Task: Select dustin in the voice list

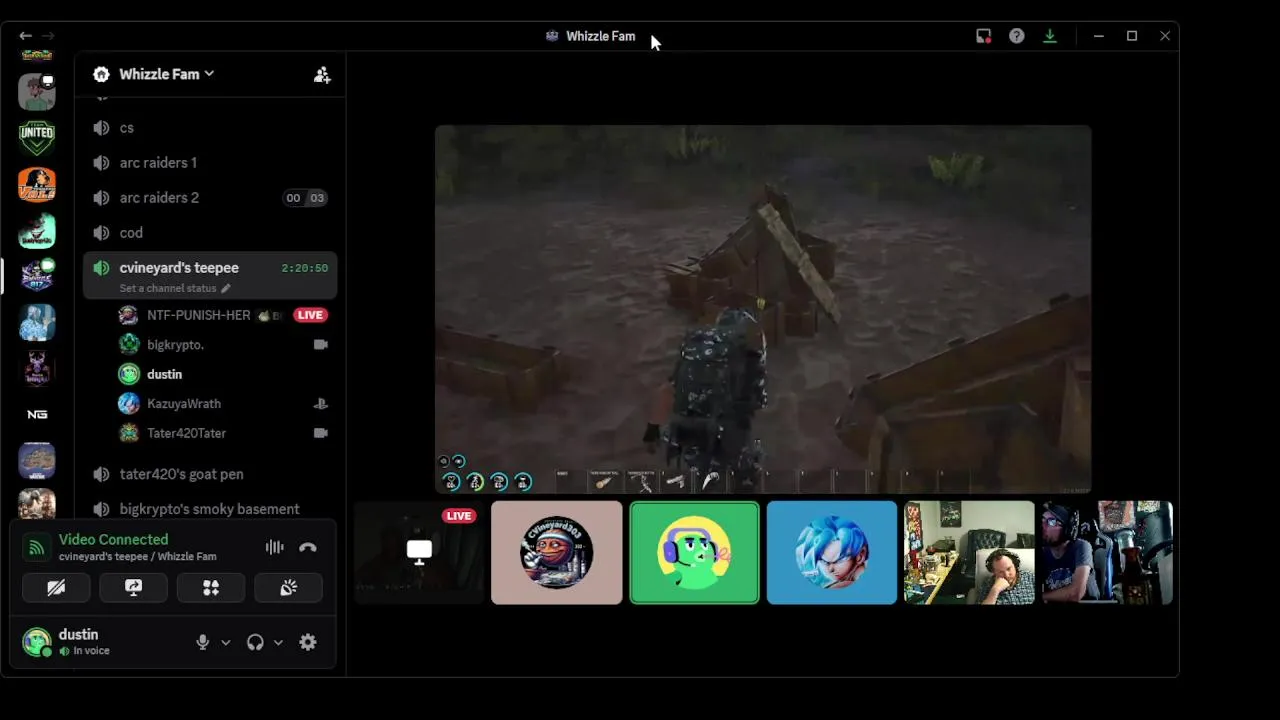Action: click(164, 374)
